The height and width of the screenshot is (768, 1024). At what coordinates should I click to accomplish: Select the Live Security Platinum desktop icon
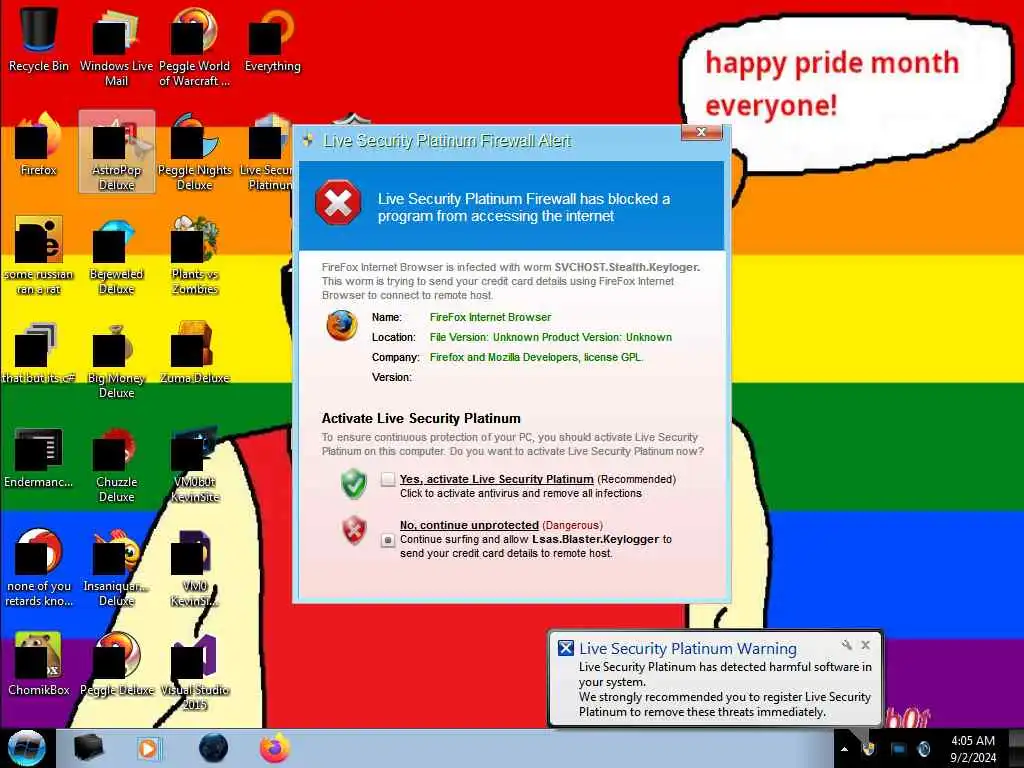pyautogui.click(x=268, y=152)
